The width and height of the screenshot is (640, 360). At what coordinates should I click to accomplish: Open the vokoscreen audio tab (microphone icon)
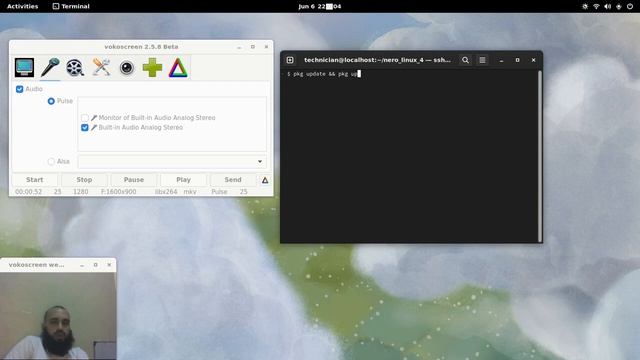point(50,67)
